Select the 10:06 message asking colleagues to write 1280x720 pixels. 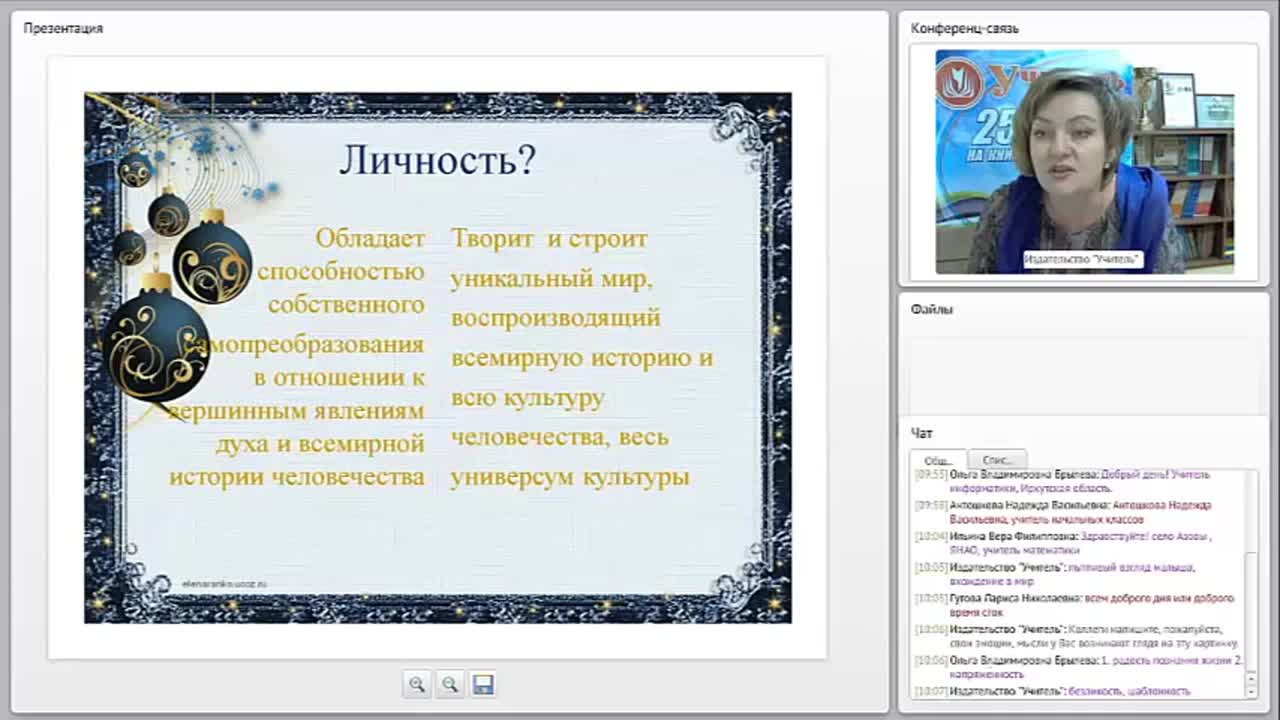(x=1077, y=636)
